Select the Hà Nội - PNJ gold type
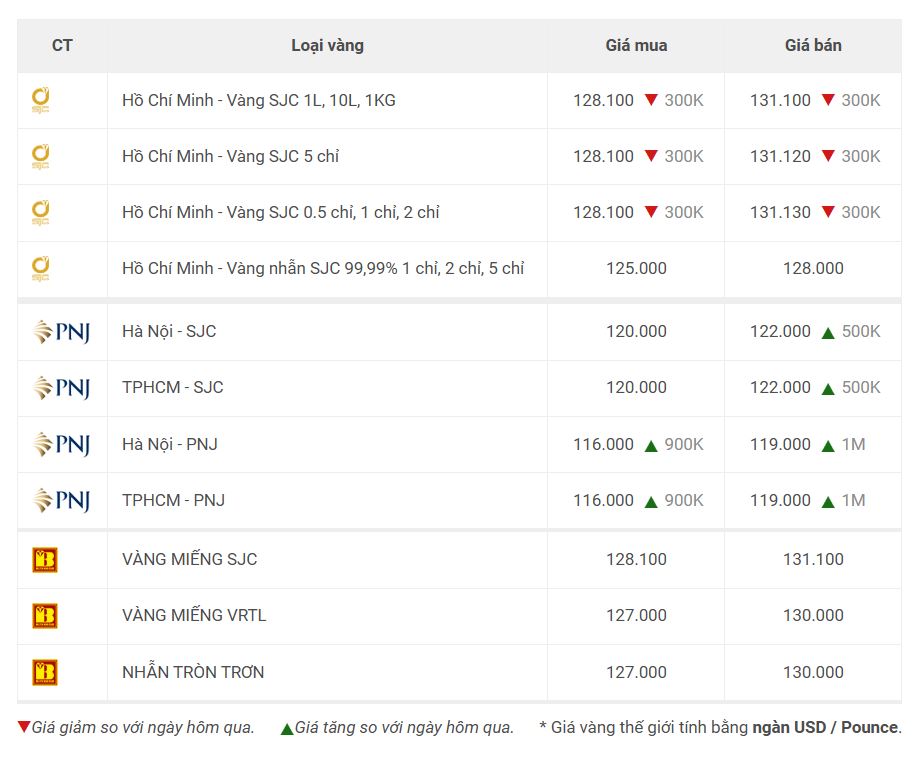This screenshot has width=918, height=759. click(169, 444)
